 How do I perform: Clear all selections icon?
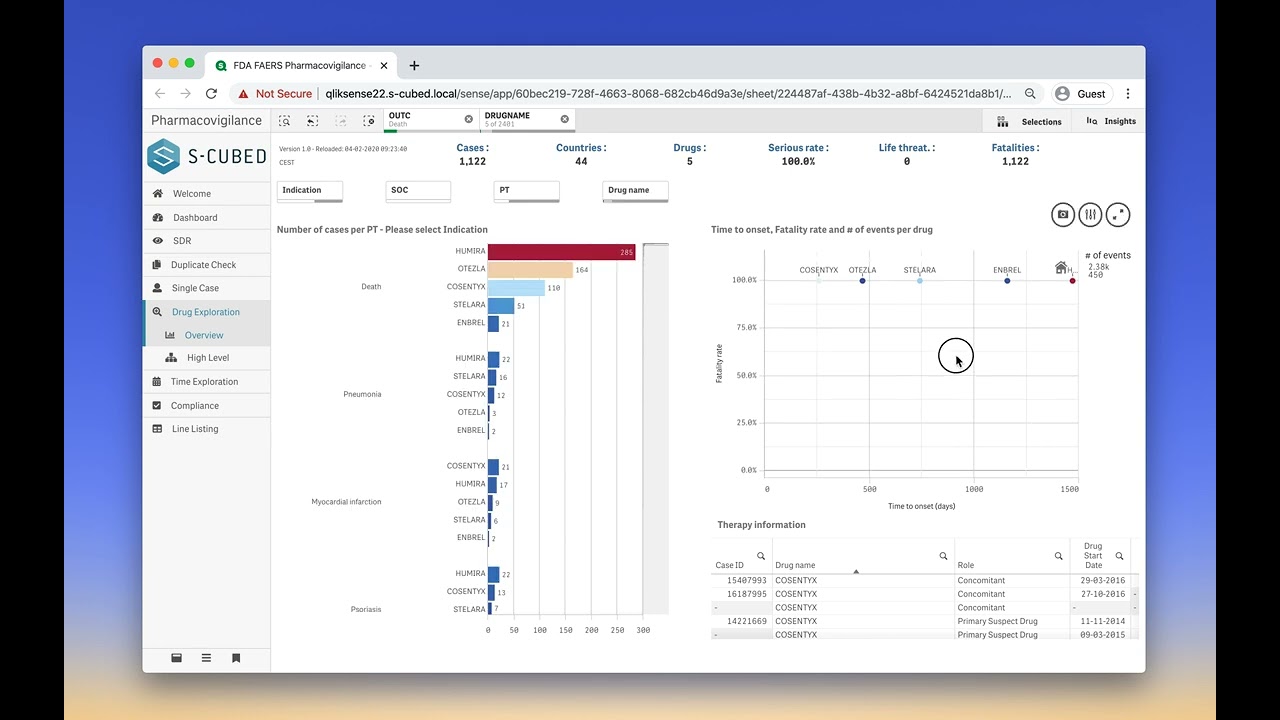[369, 121]
